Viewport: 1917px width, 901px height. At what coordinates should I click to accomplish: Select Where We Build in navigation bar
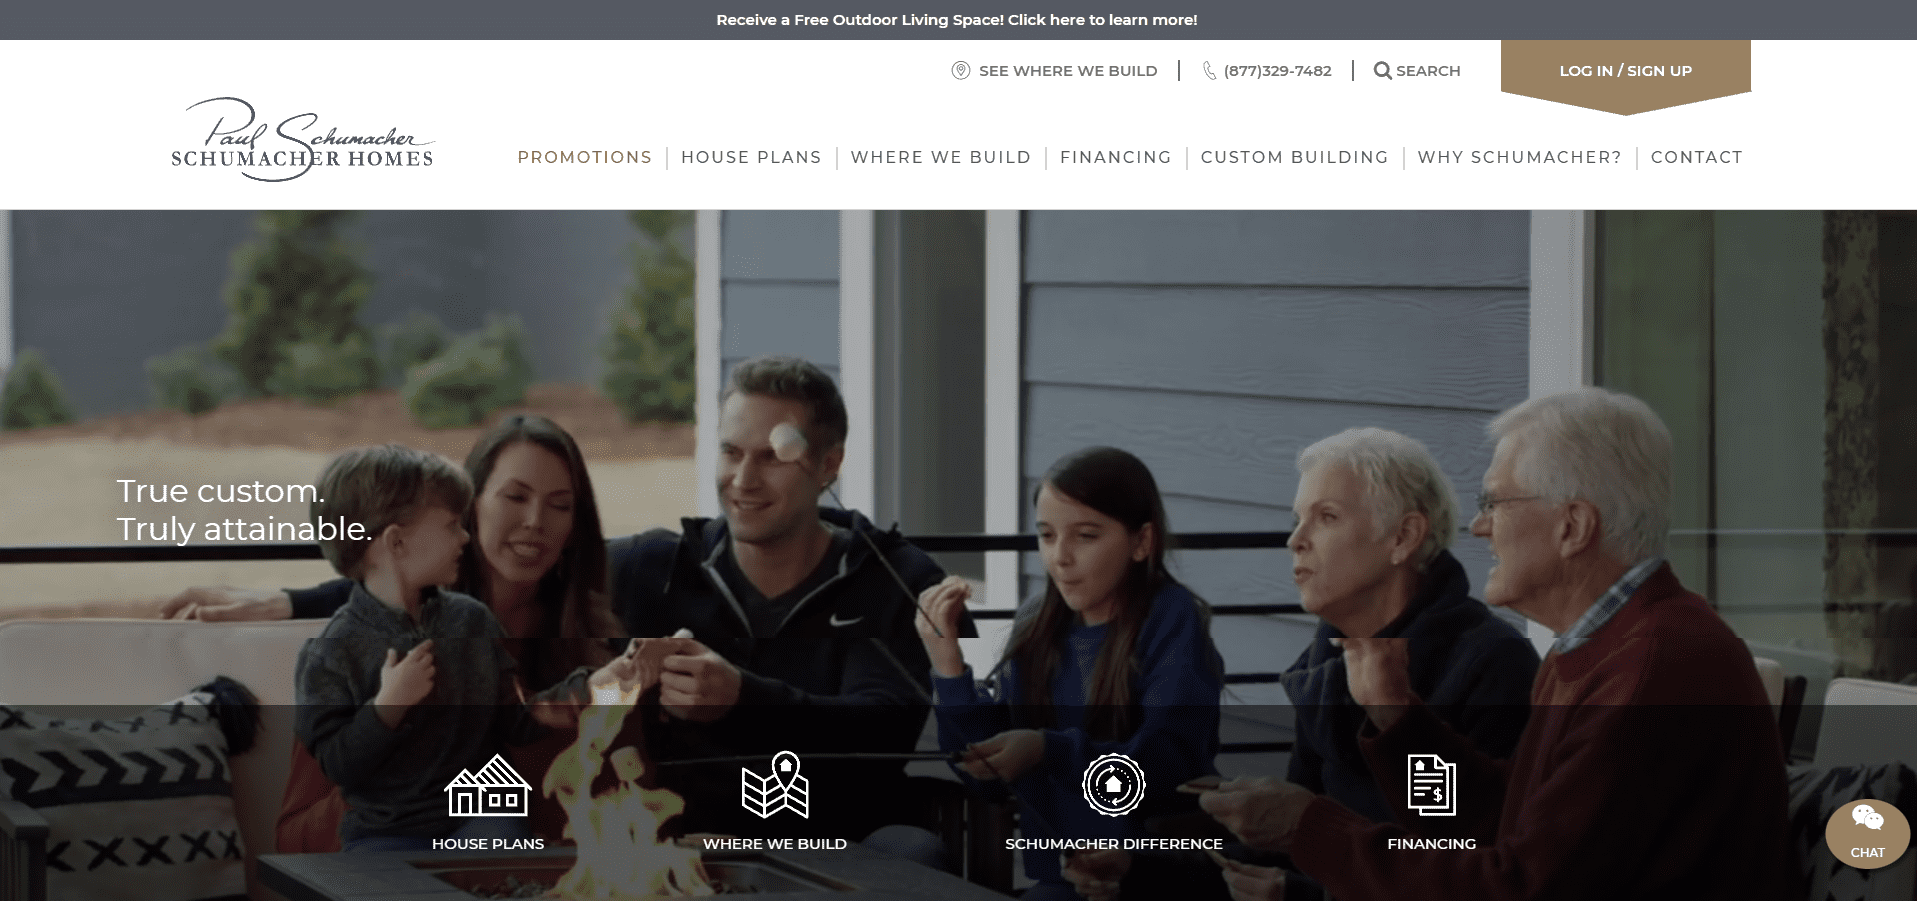[x=940, y=157]
